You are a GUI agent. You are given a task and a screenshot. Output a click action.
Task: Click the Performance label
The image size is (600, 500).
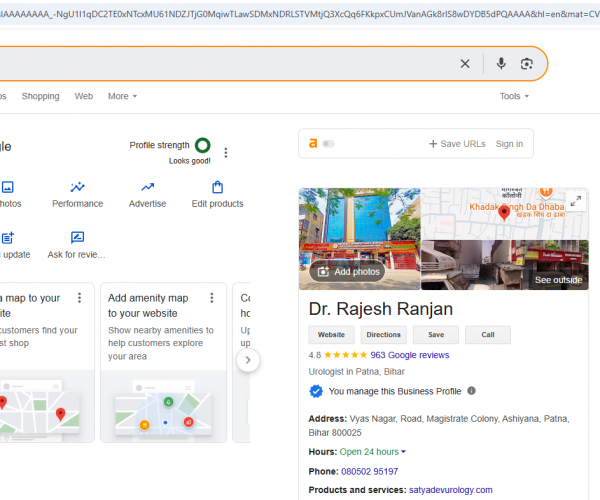(x=78, y=204)
